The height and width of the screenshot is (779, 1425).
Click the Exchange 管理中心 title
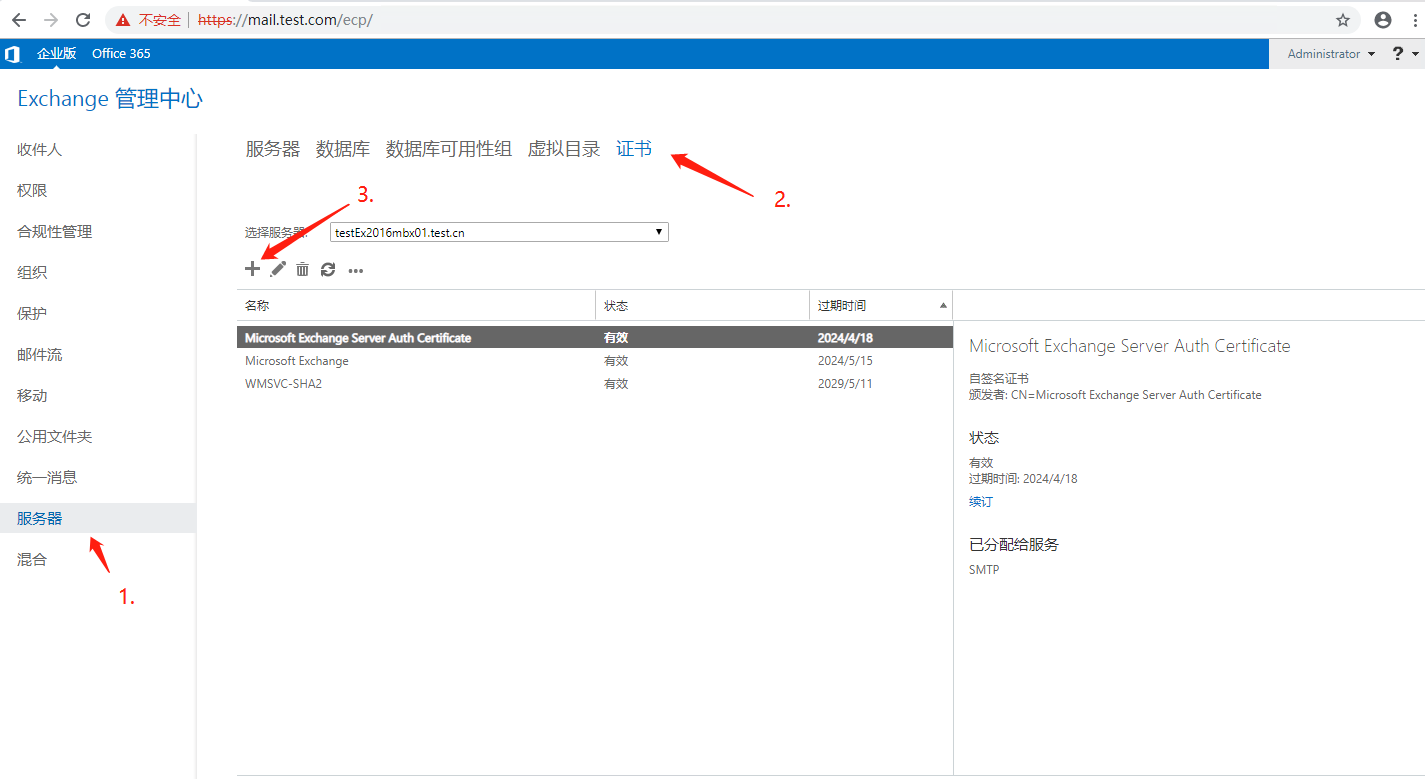(110, 98)
